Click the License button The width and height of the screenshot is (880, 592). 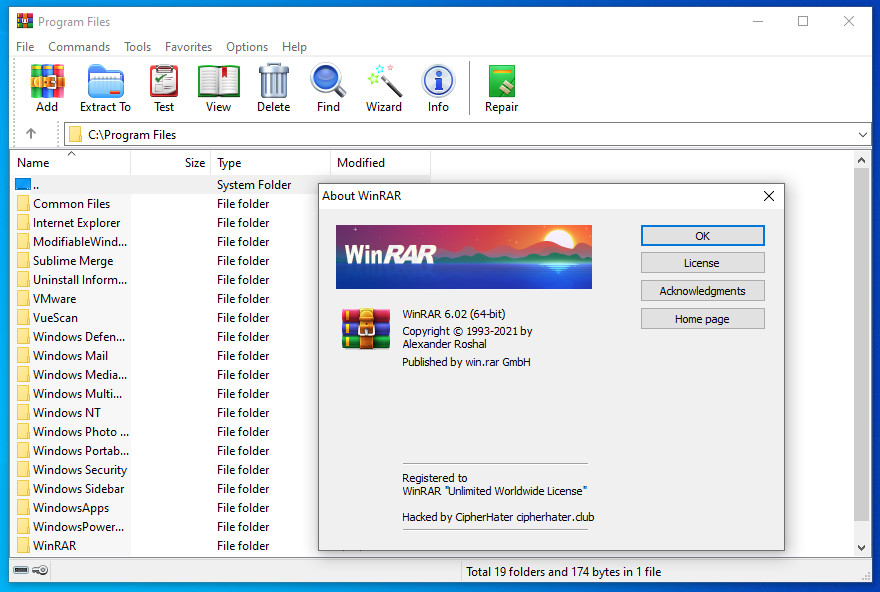coord(703,263)
